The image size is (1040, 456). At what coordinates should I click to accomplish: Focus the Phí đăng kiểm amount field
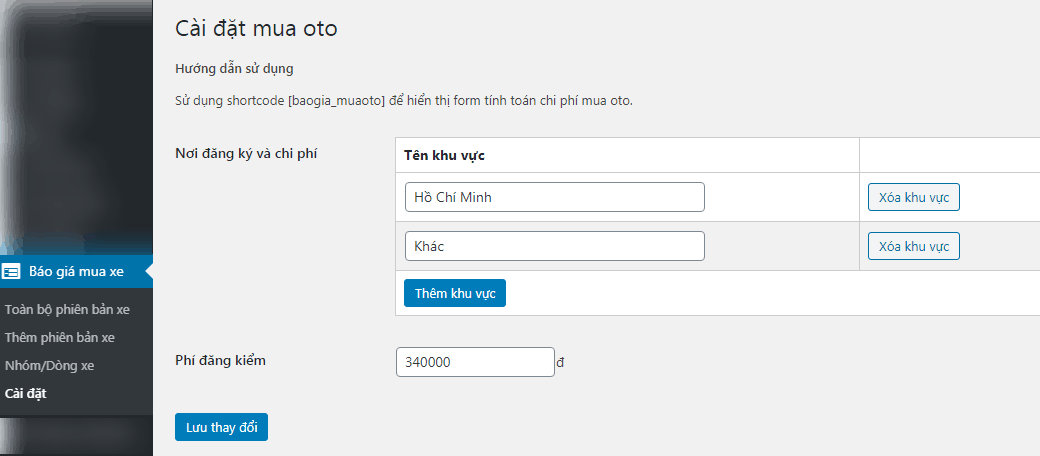[475, 362]
